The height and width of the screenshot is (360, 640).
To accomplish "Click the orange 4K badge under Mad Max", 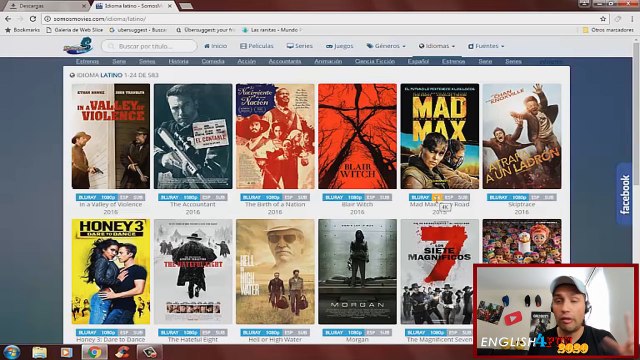I will pos(437,198).
